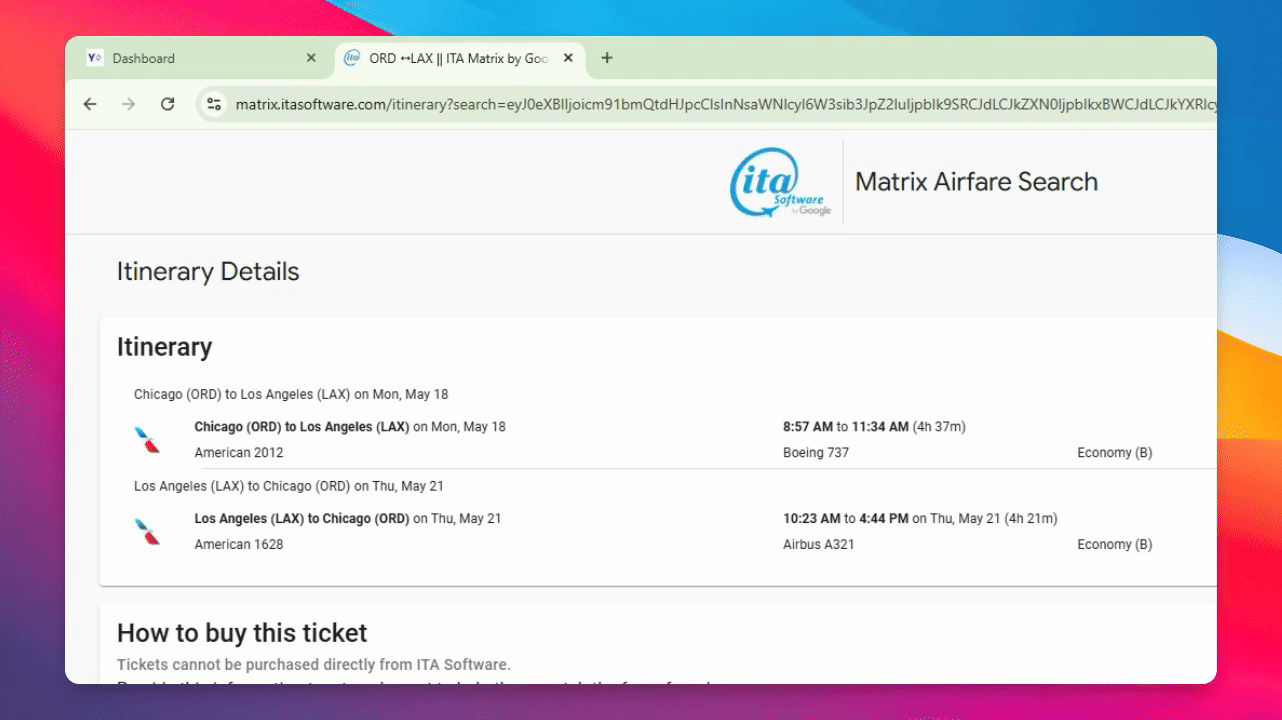Viewport: 1282px width, 720px height.
Task: Close the ORD ↔LAX ITA Matrix tab
Action: coord(569,58)
